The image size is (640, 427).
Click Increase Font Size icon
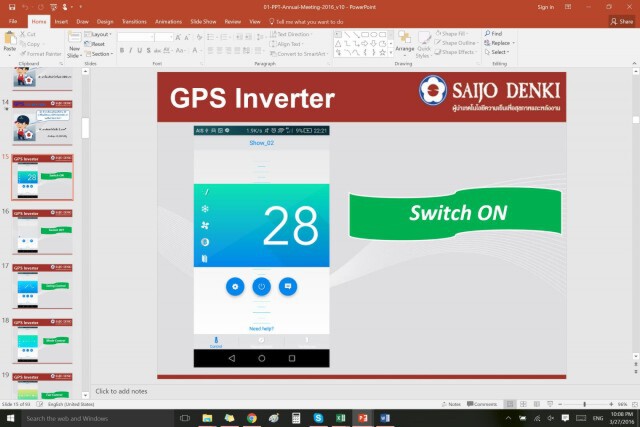pyautogui.click(x=178, y=38)
